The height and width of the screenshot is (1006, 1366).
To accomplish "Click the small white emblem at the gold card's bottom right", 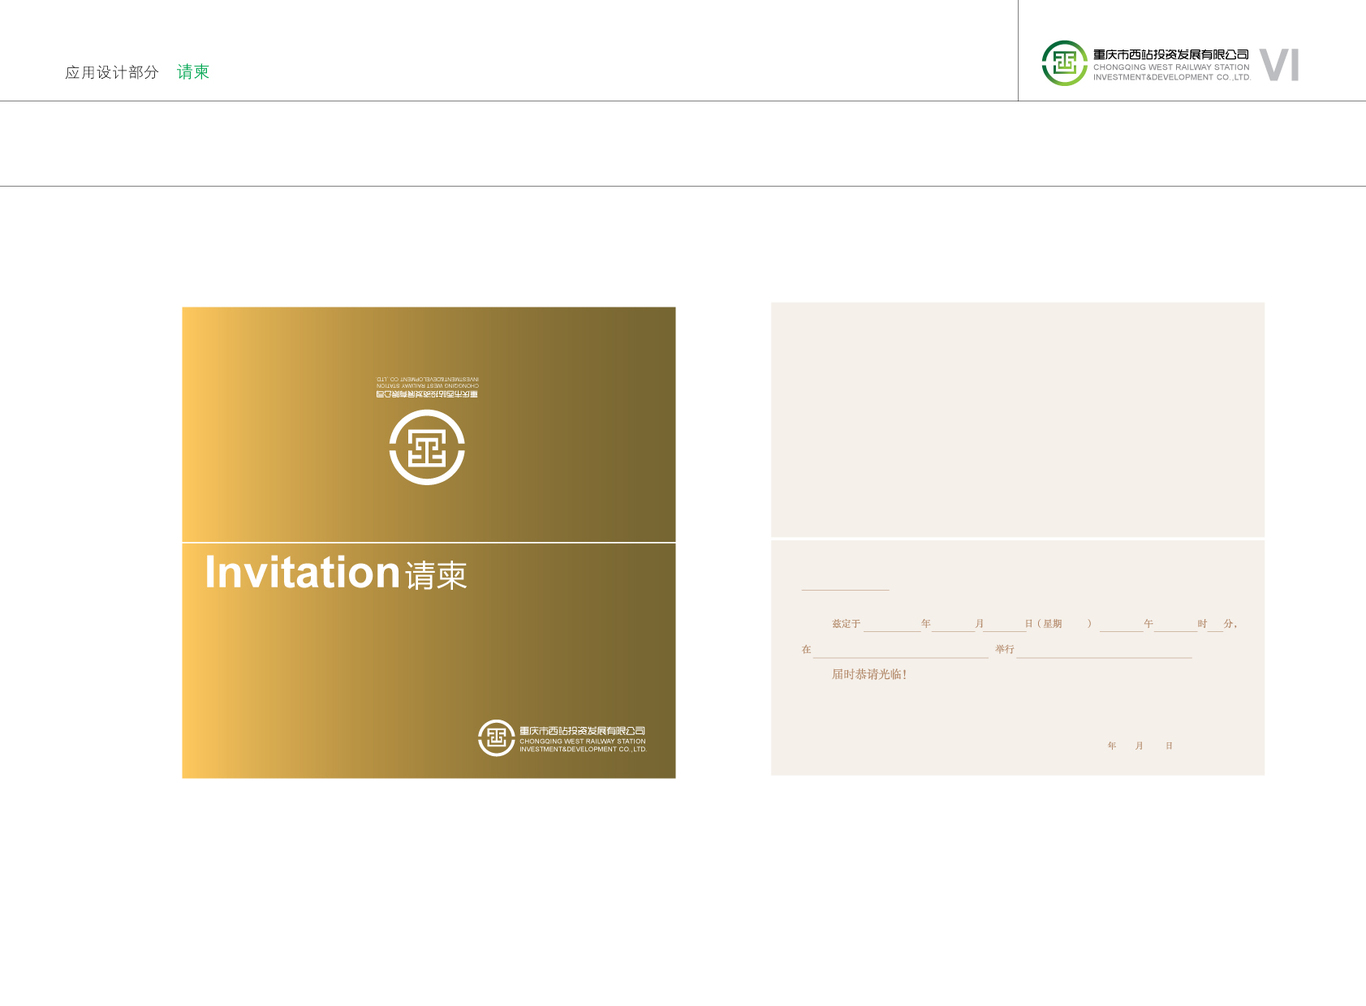I will pos(496,738).
